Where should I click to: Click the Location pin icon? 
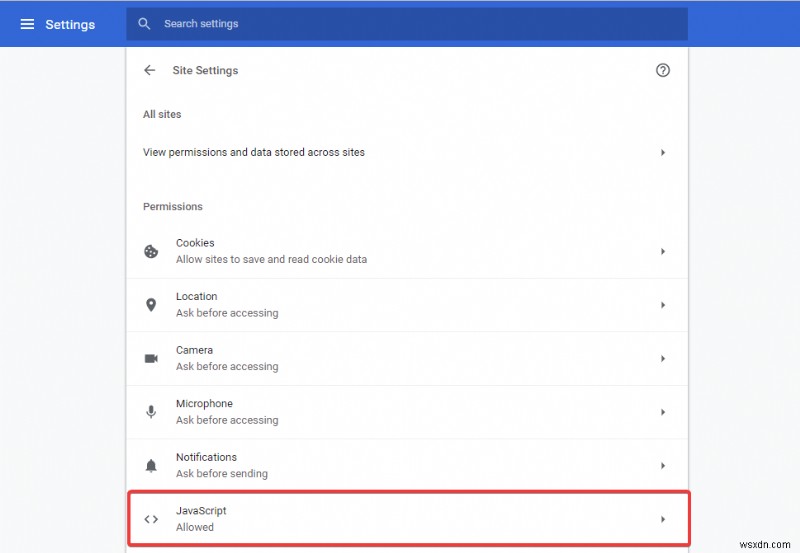tap(151, 305)
